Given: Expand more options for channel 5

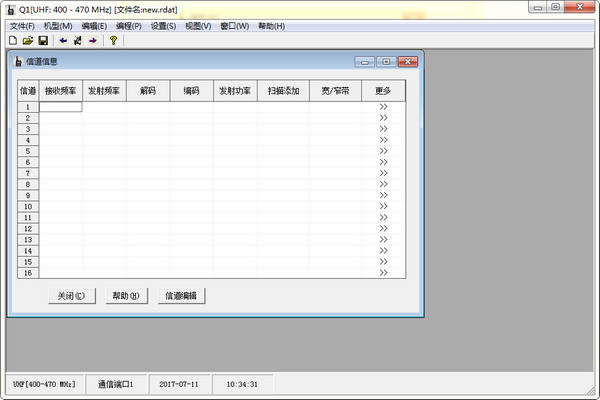Looking at the screenshot, I should pyautogui.click(x=383, y=151).
